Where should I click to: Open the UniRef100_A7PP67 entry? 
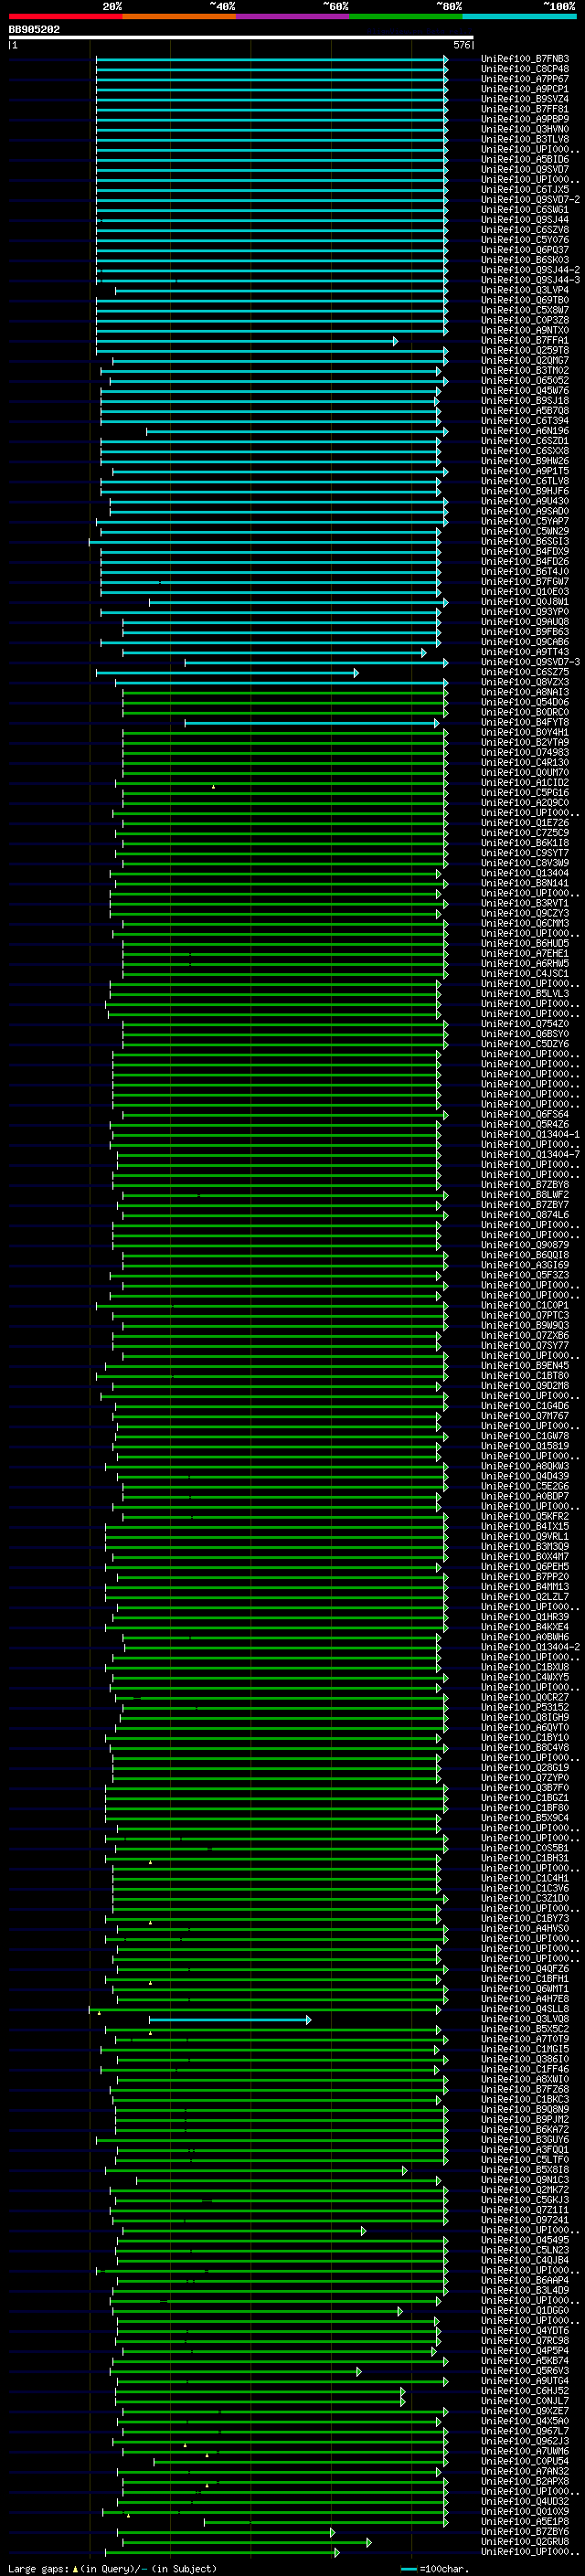coord(525,79)
